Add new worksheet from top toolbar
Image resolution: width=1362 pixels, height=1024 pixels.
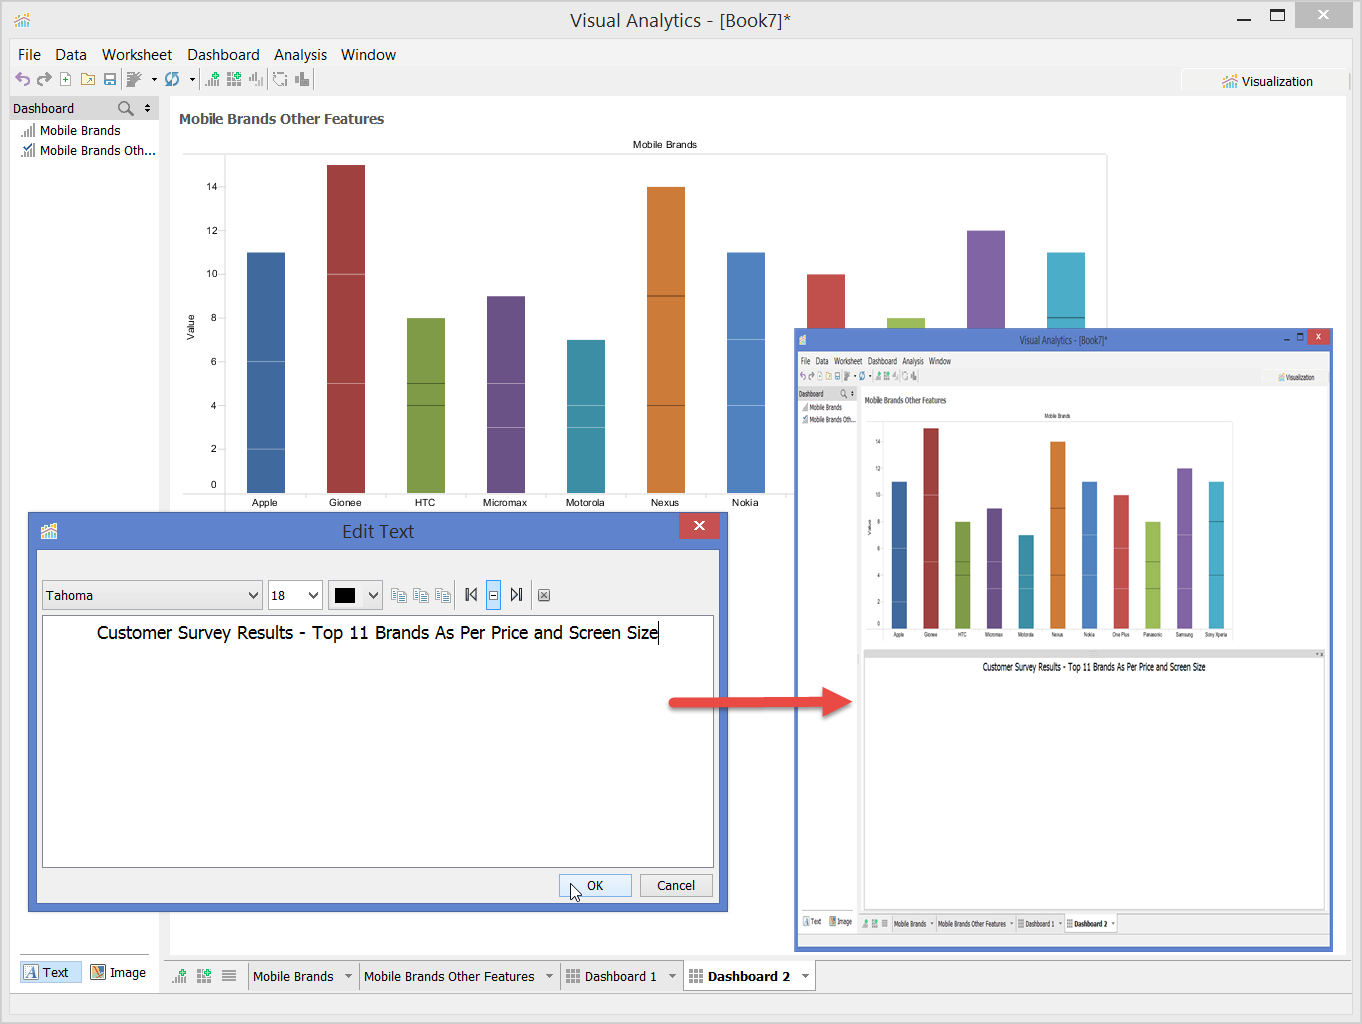212,79
